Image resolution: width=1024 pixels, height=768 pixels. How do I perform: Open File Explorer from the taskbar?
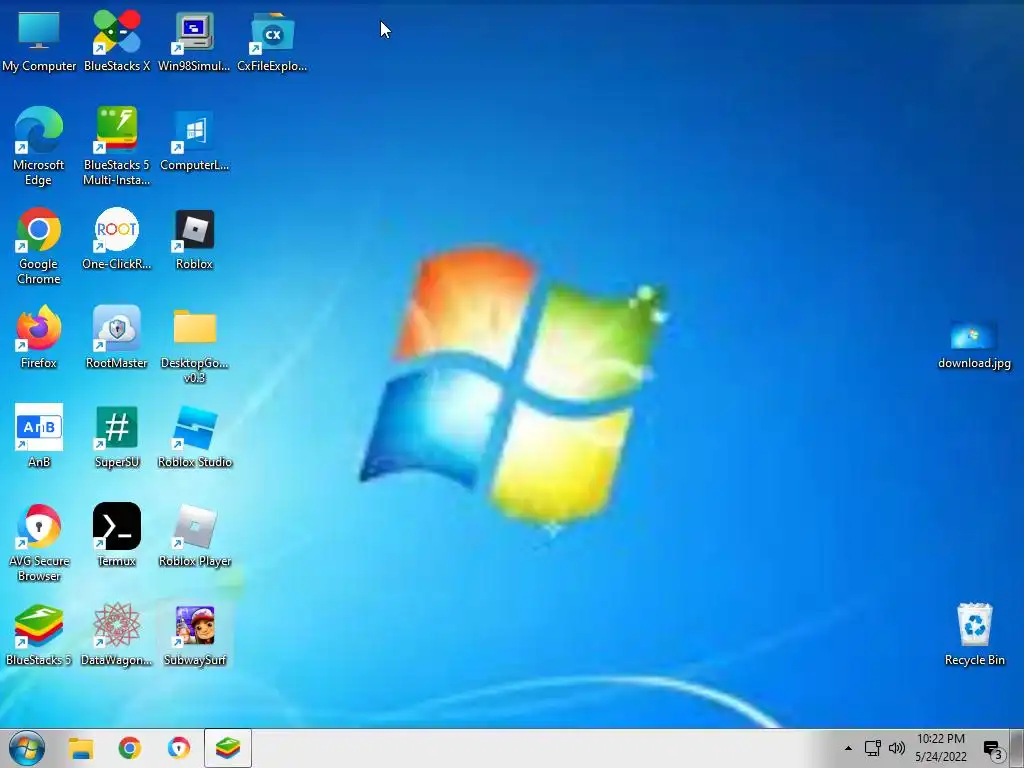click(x=81, y=748)
